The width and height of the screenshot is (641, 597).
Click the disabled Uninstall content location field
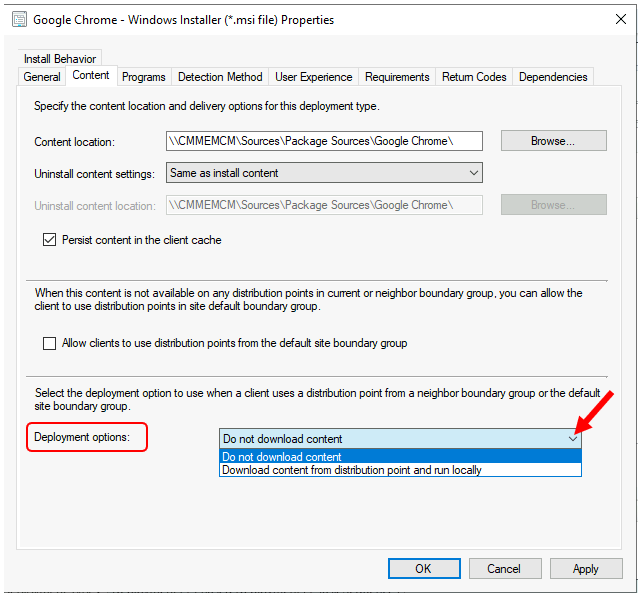(x=324, y=205)
